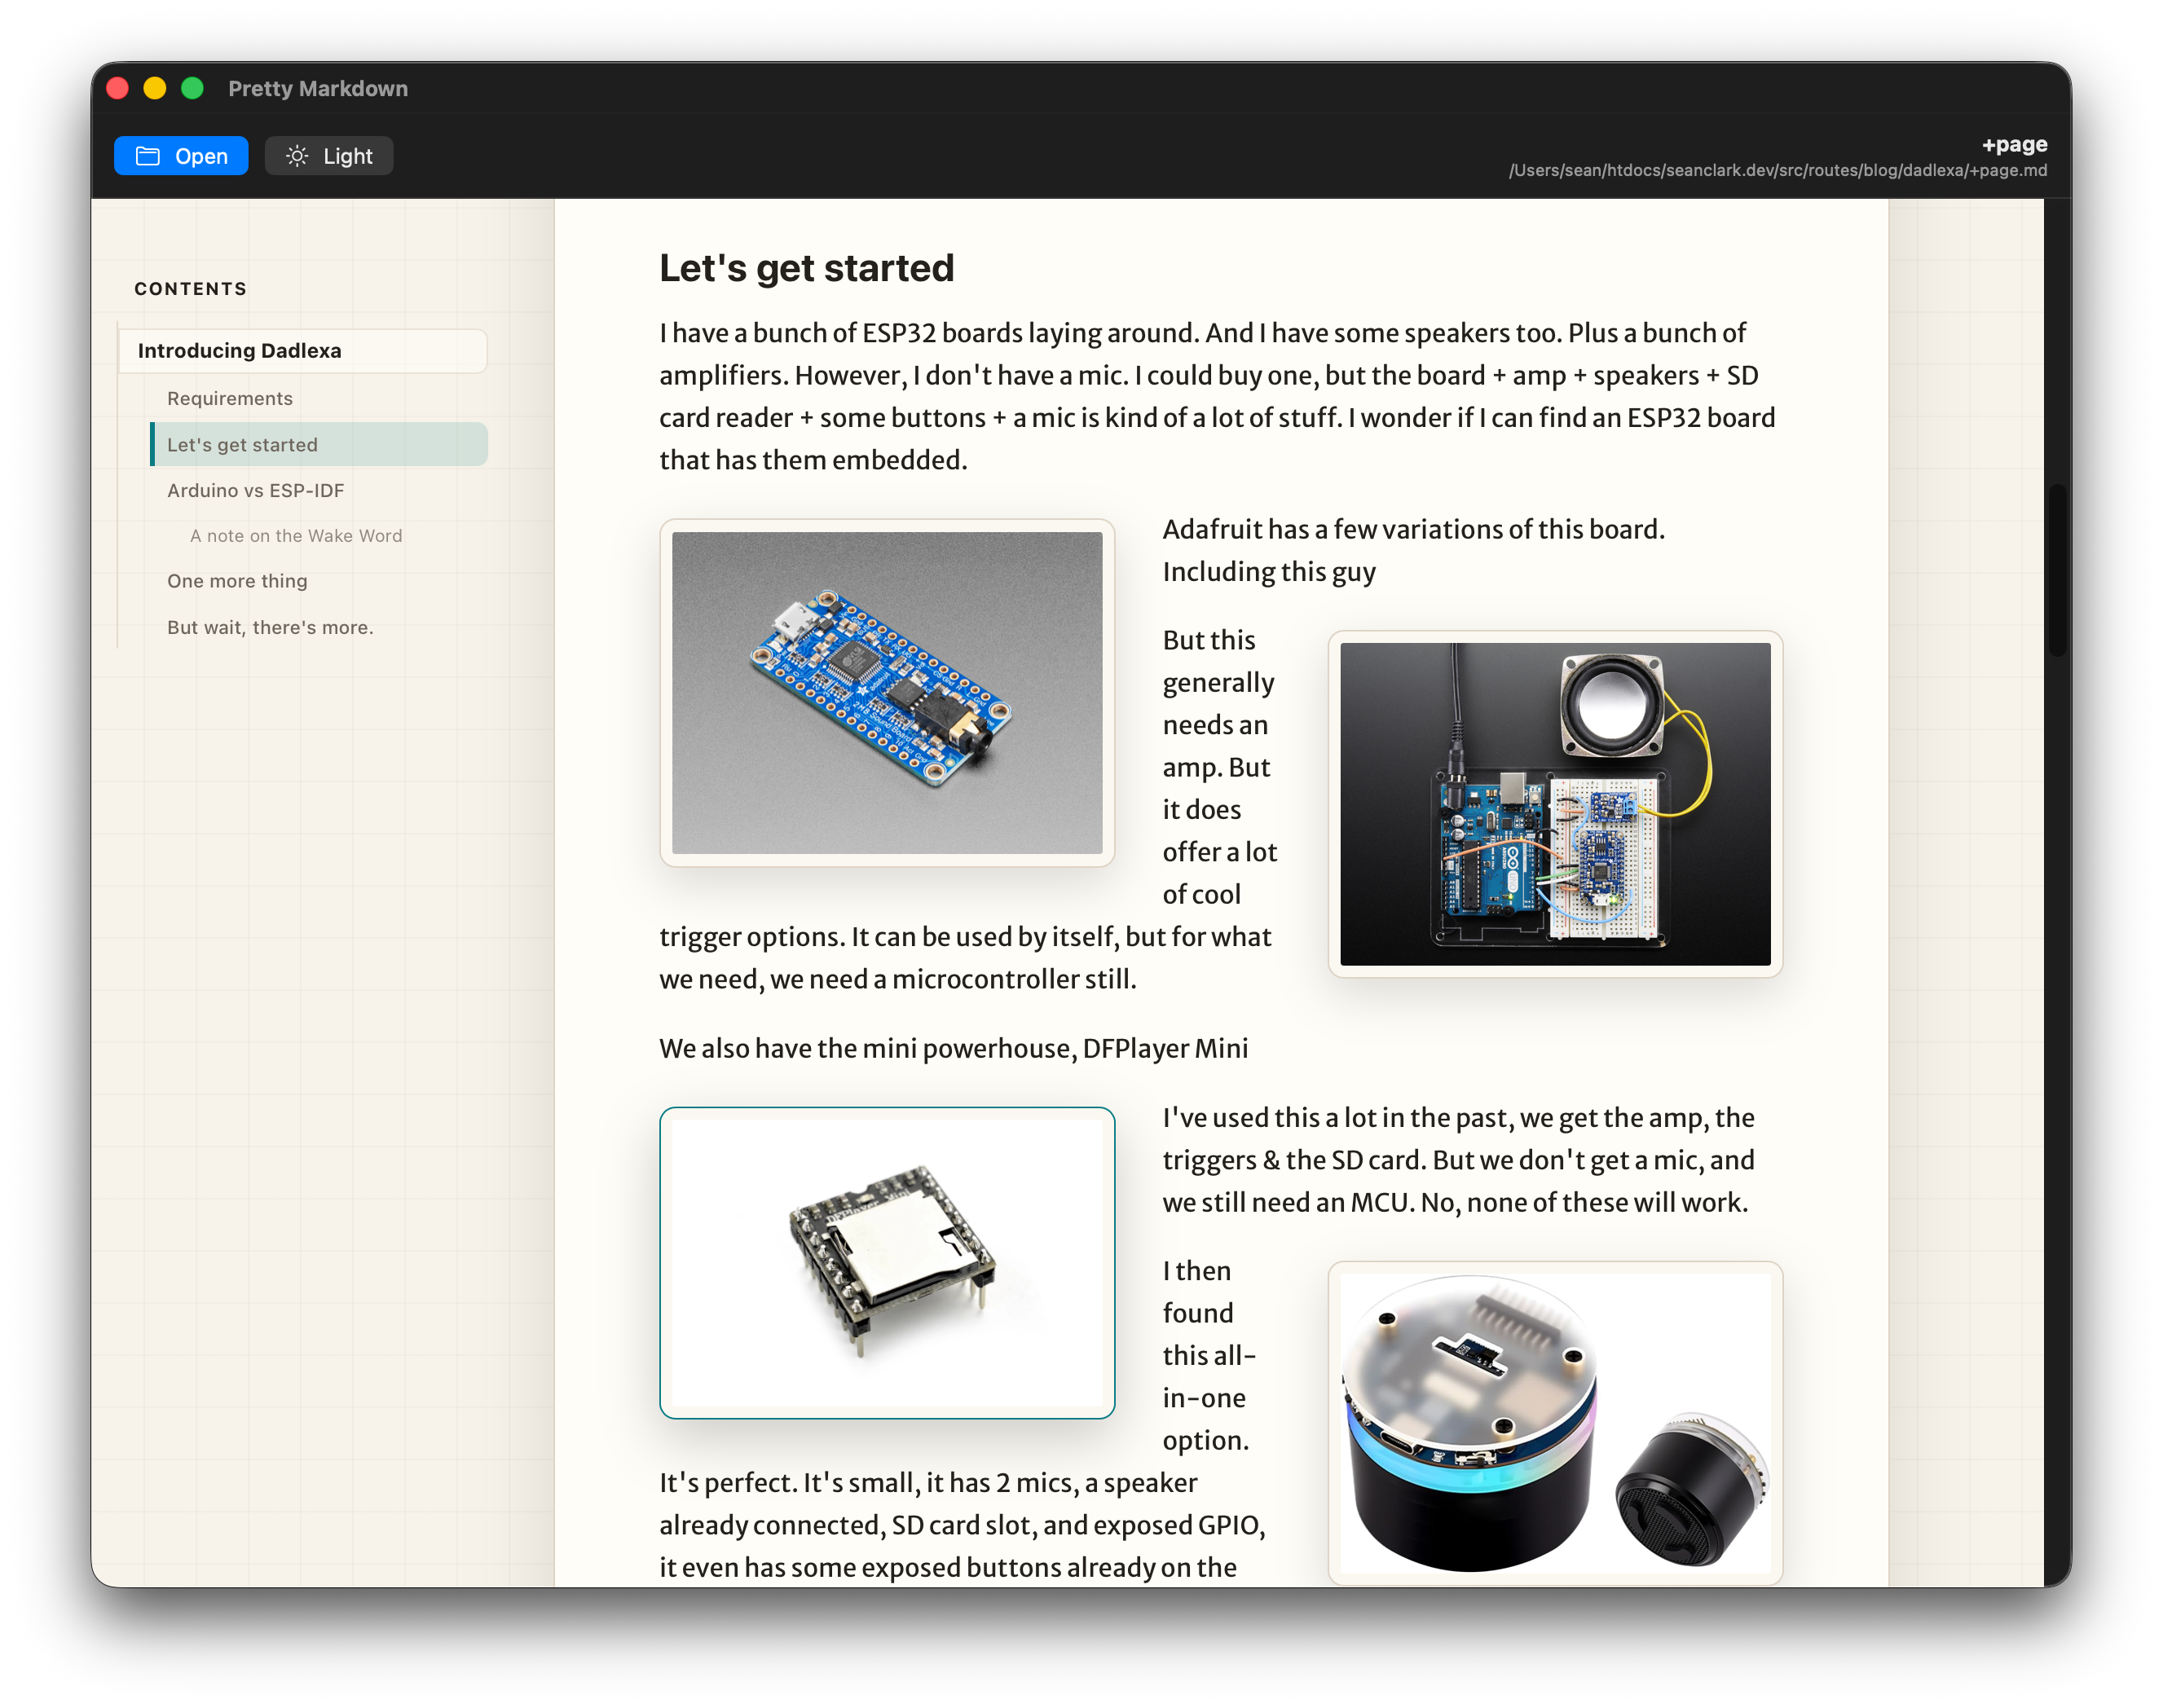2163x1708 pixels.
Task: Click the folder icon on Open button
Action: point(148,156)
